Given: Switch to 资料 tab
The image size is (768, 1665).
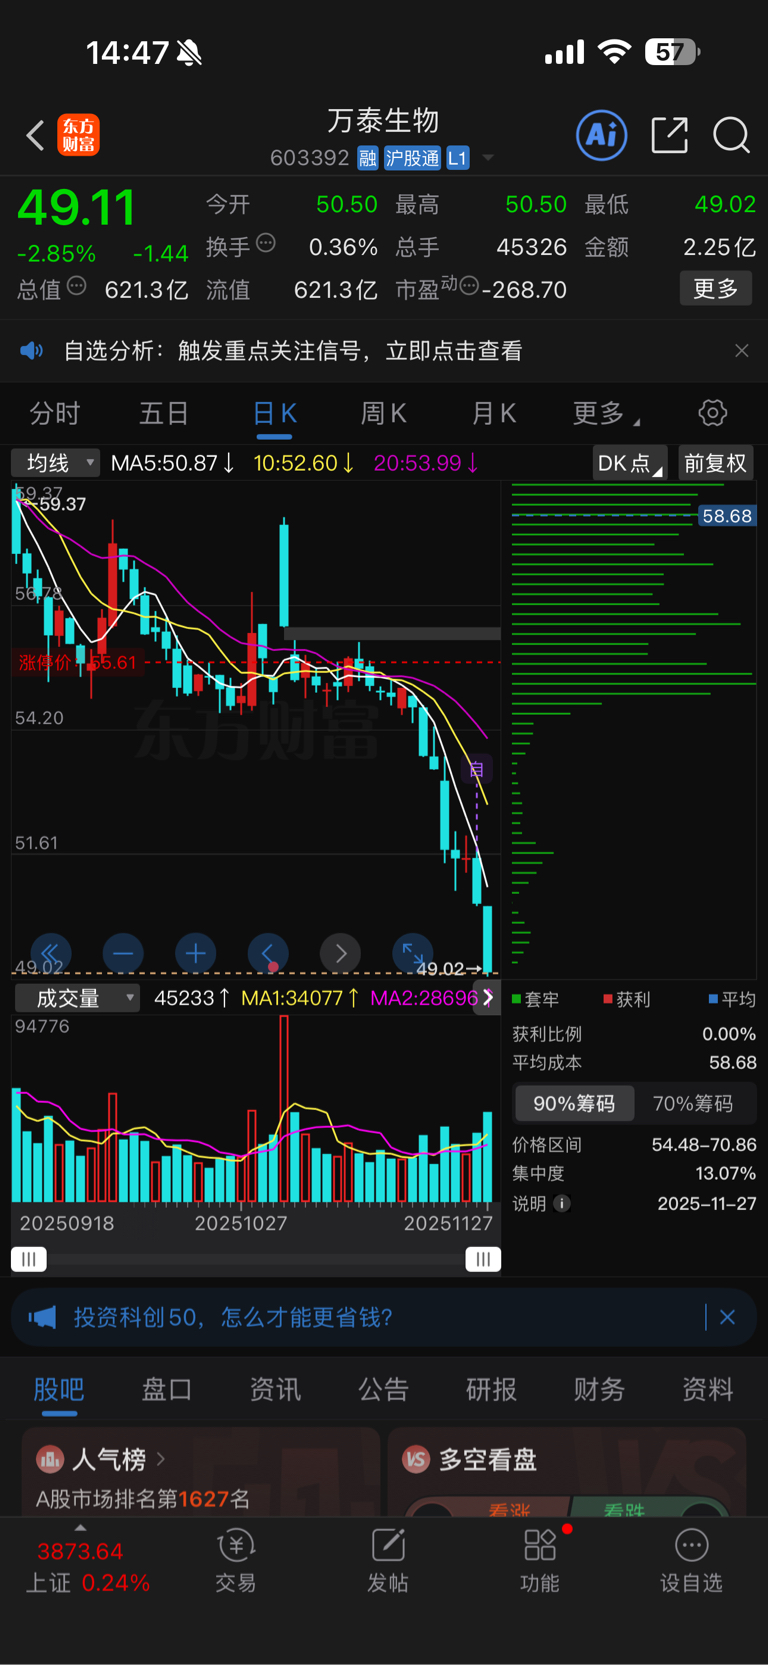Looking at the screenshot, I should pos(707,1389).
